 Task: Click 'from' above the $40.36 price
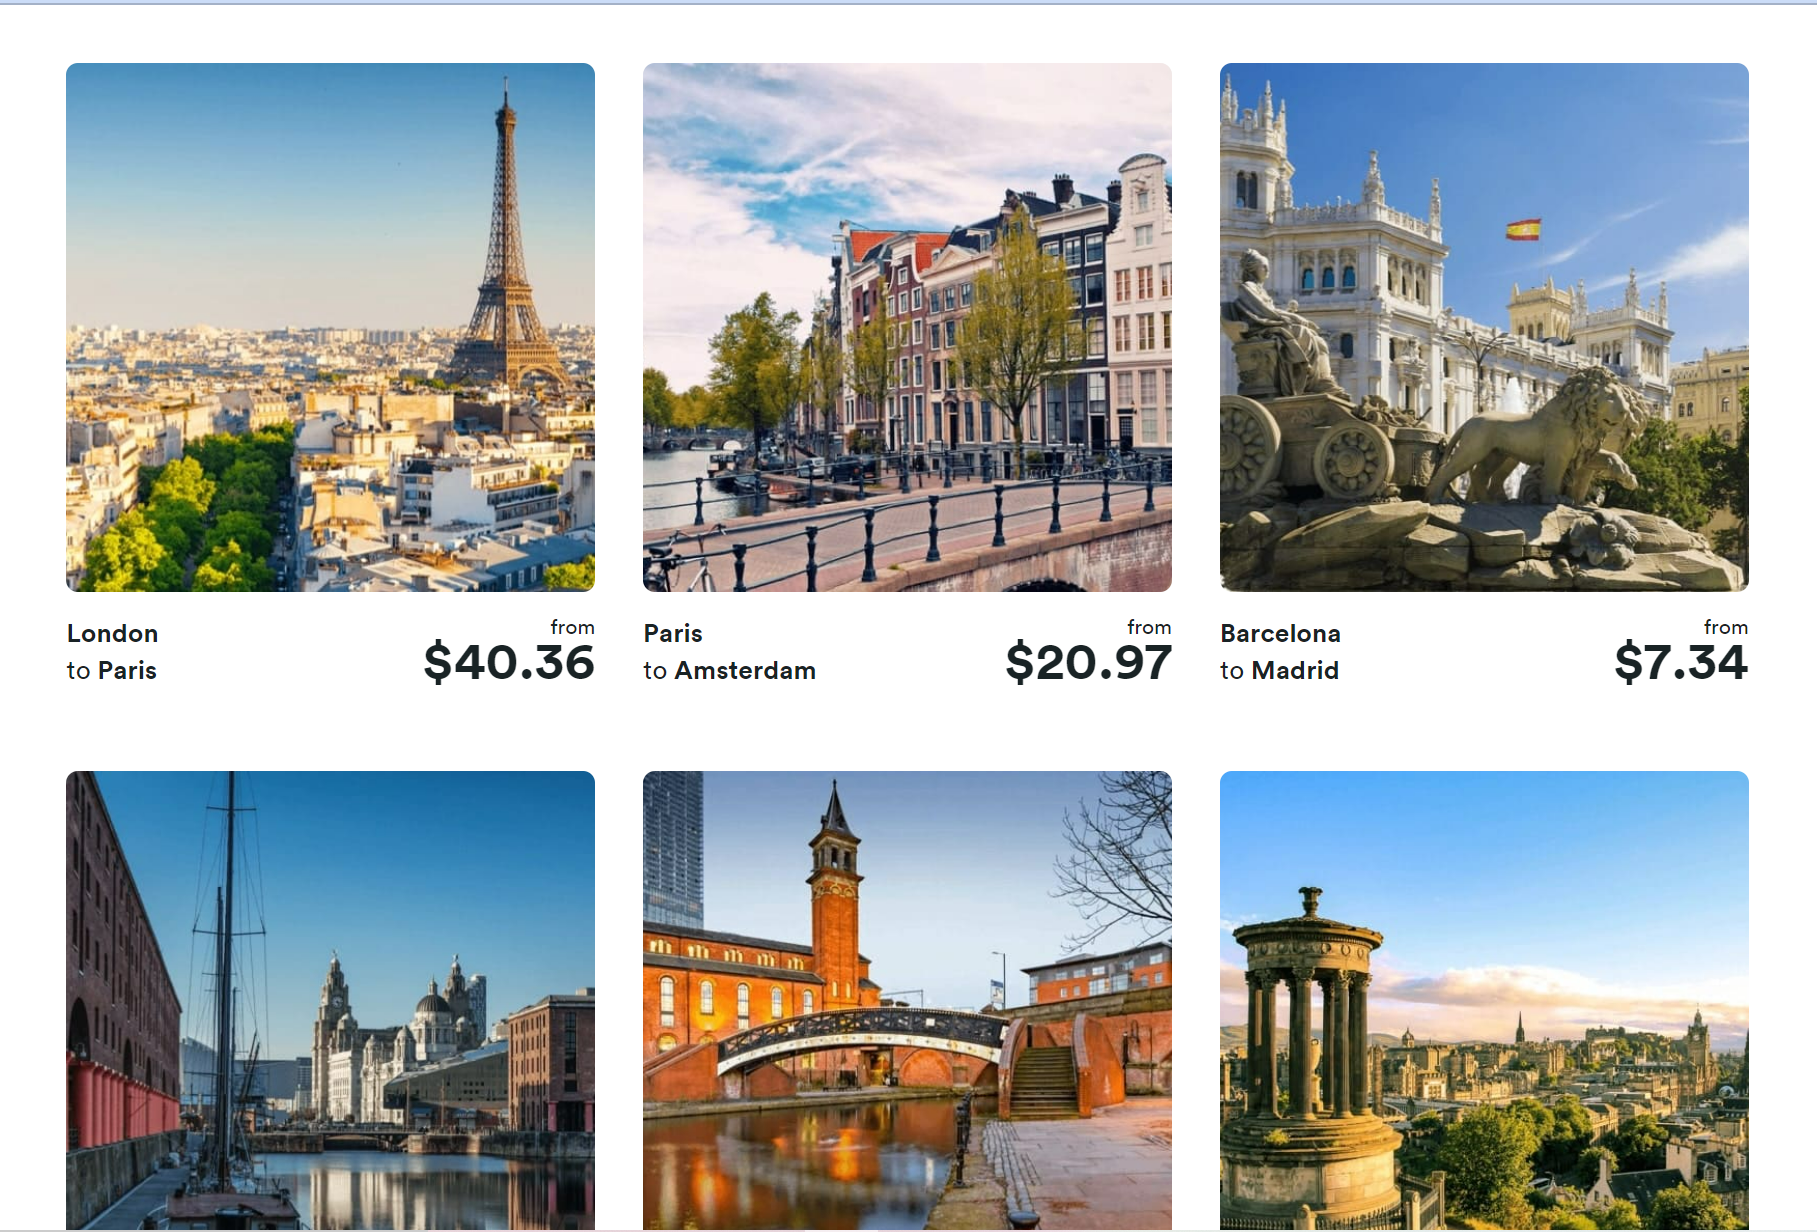(573, 627)
